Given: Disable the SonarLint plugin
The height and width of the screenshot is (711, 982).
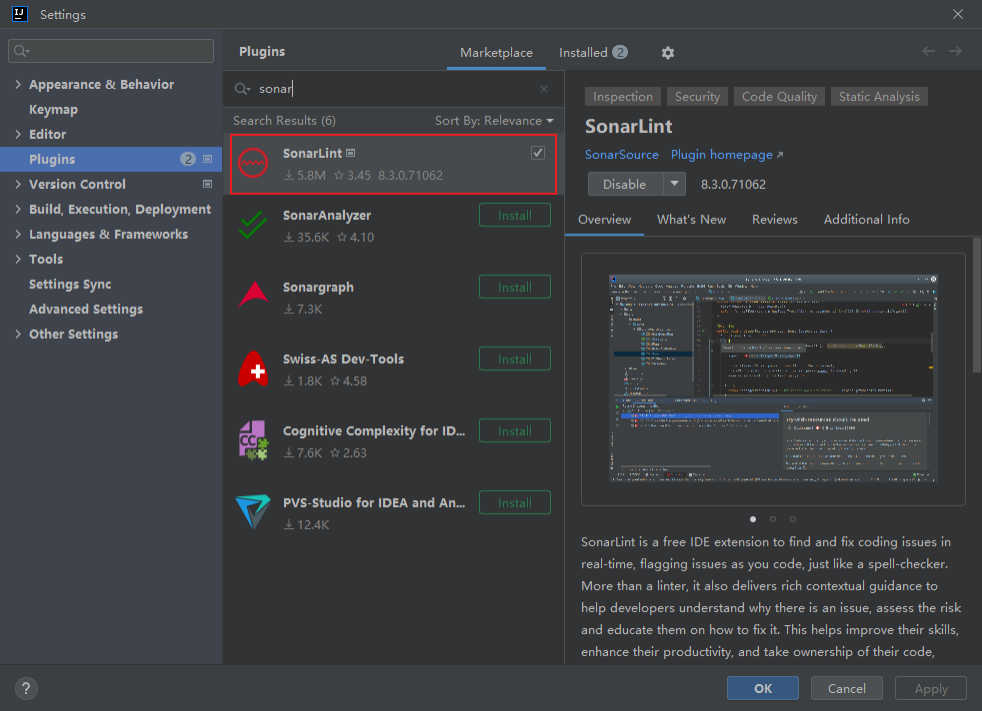Looking at the screenshot, I should [625, 184].
